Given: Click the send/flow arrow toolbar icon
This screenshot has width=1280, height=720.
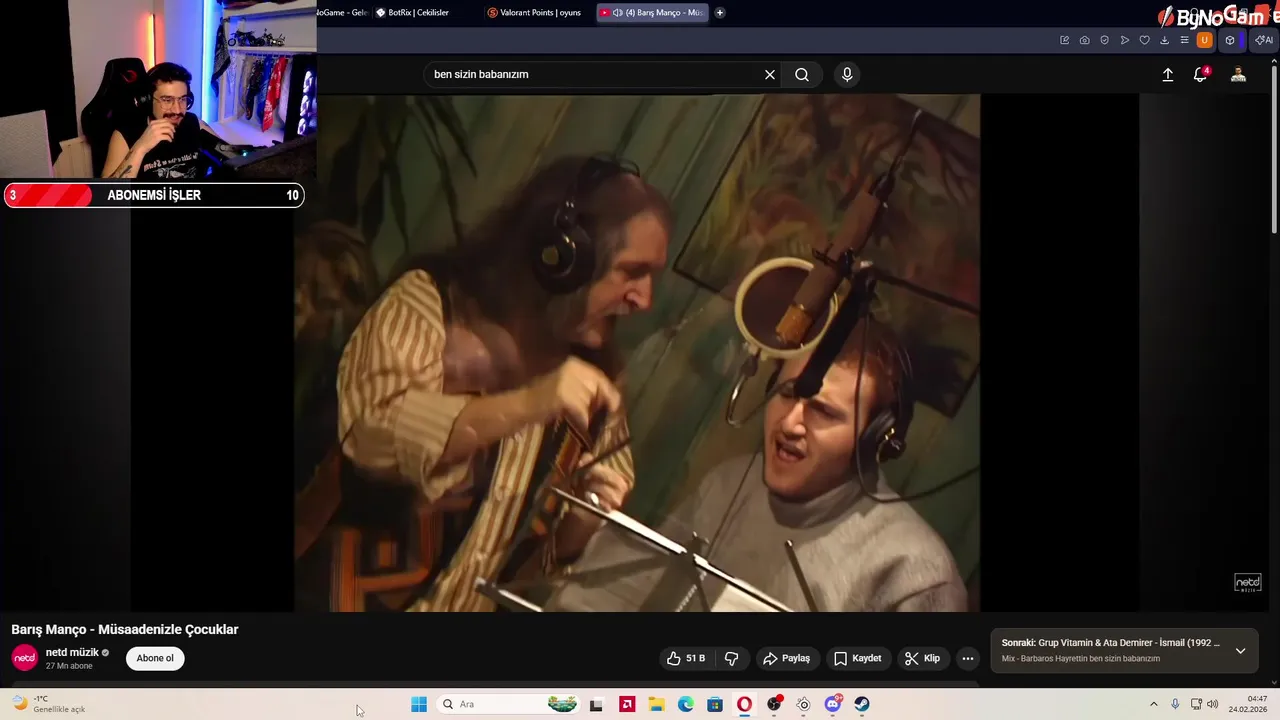Looking at the screenshot, I should [1124, 40].
